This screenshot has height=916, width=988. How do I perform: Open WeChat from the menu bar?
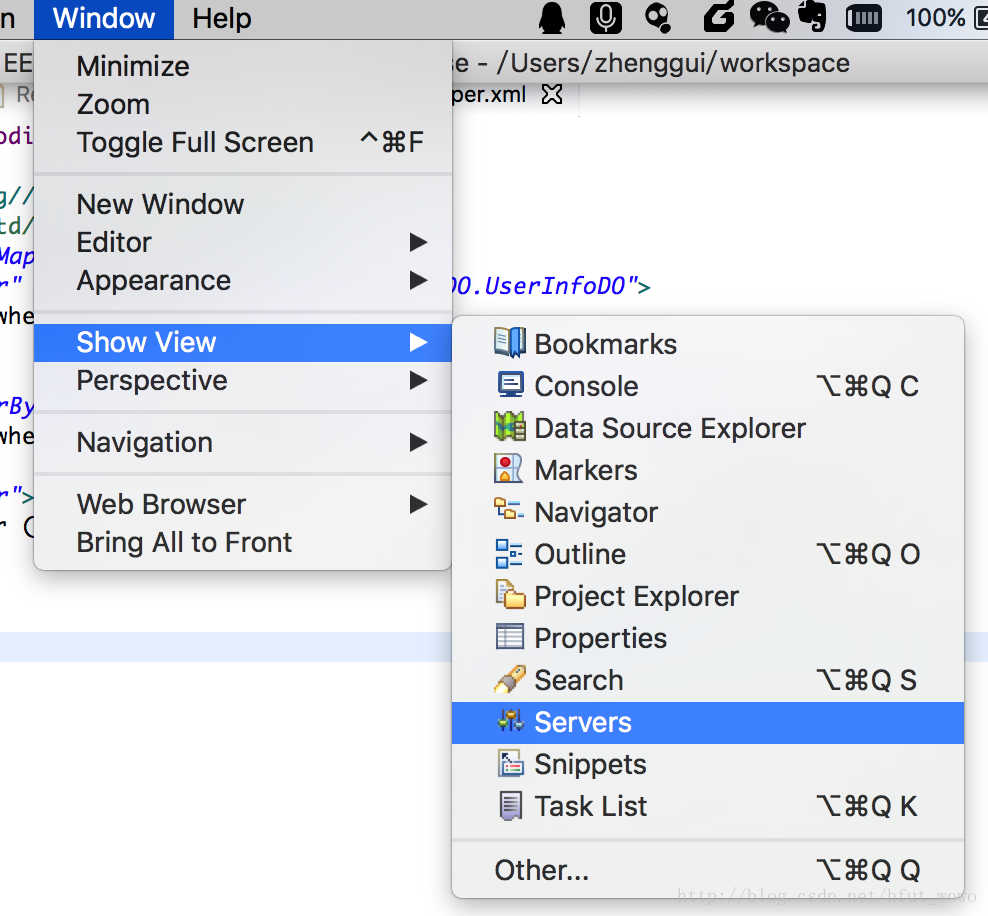click(768, 18)
